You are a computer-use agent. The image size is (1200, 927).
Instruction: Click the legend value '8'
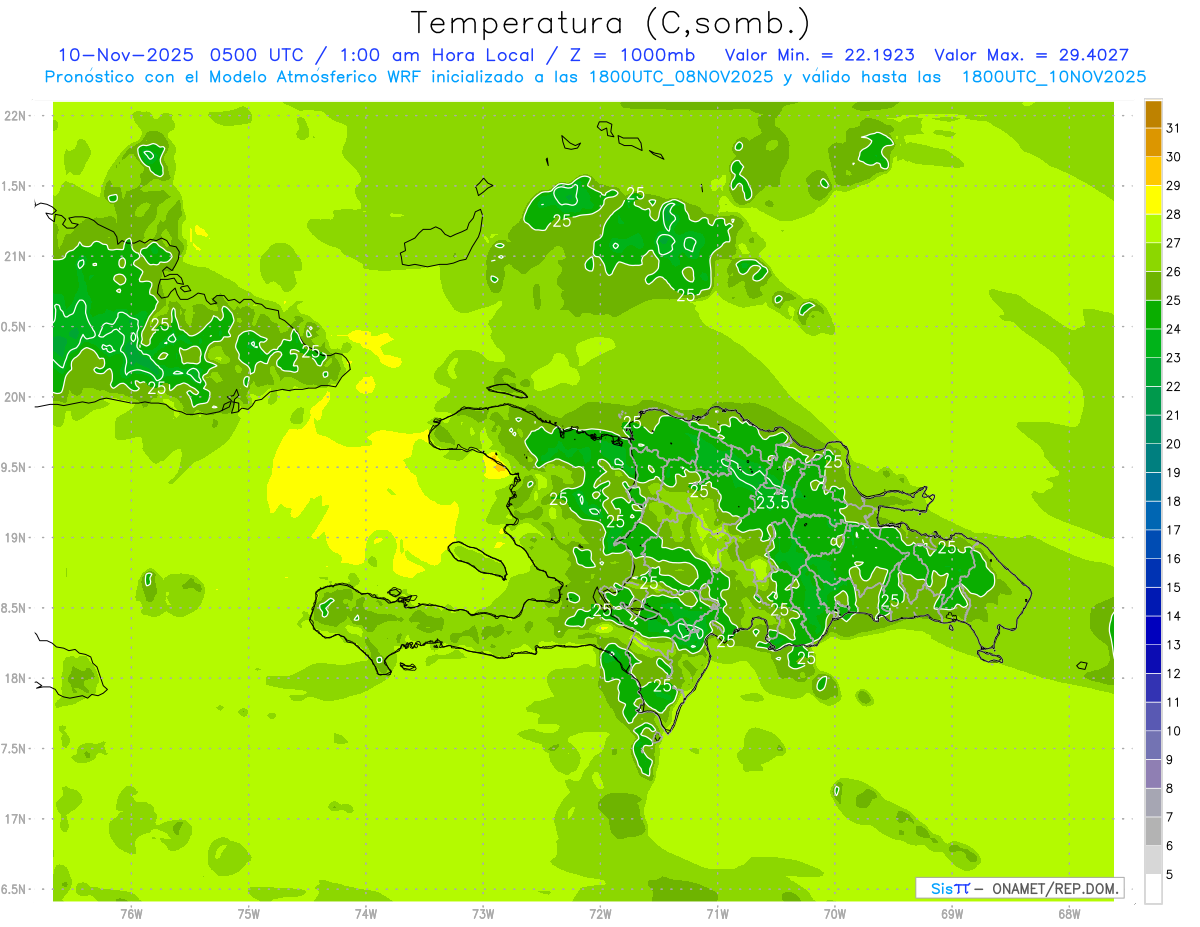1170,788
